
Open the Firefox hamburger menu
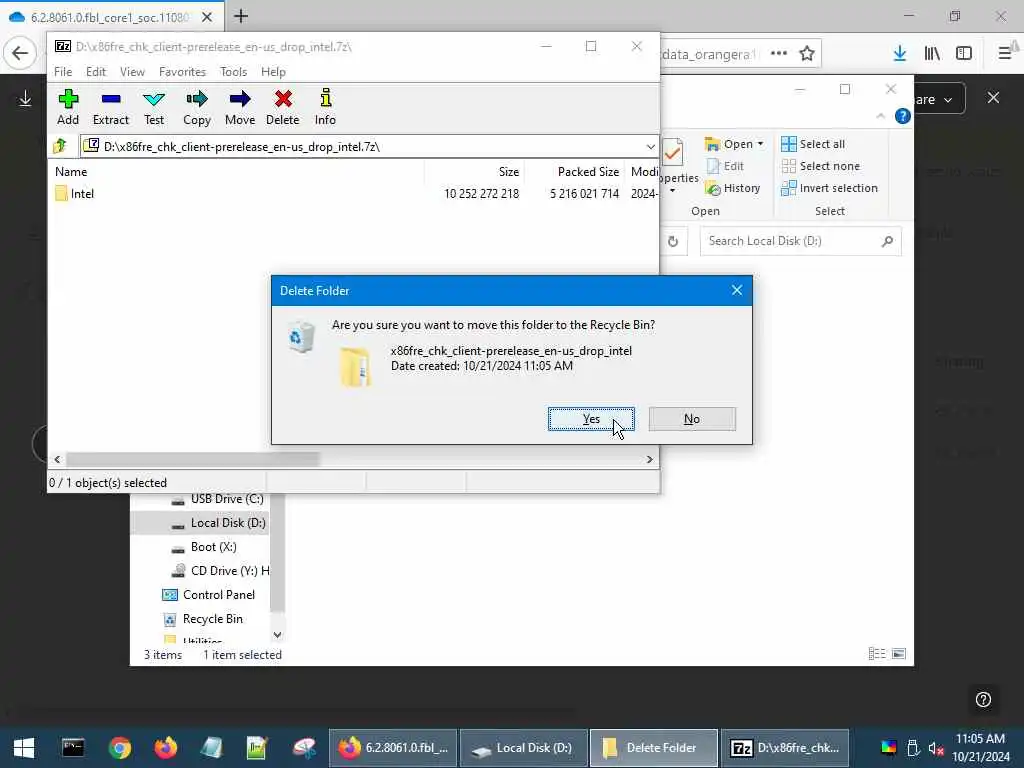coord(1004,54)
